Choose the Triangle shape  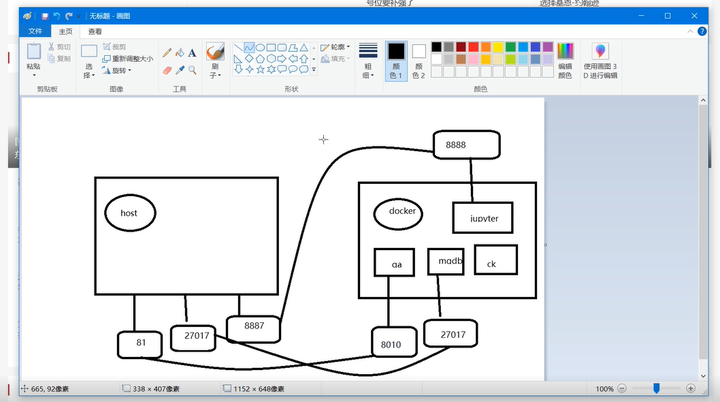click(x=304, y=48)
